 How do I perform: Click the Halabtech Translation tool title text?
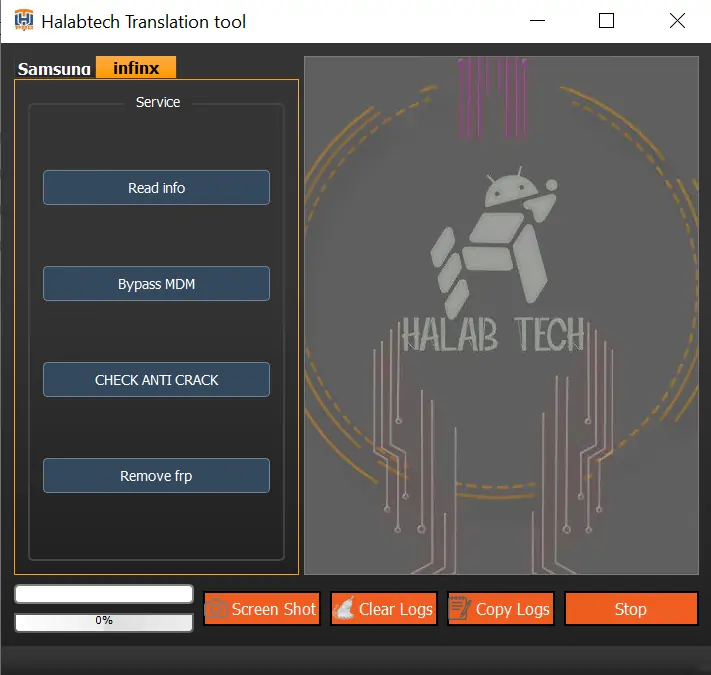(143, 22)
